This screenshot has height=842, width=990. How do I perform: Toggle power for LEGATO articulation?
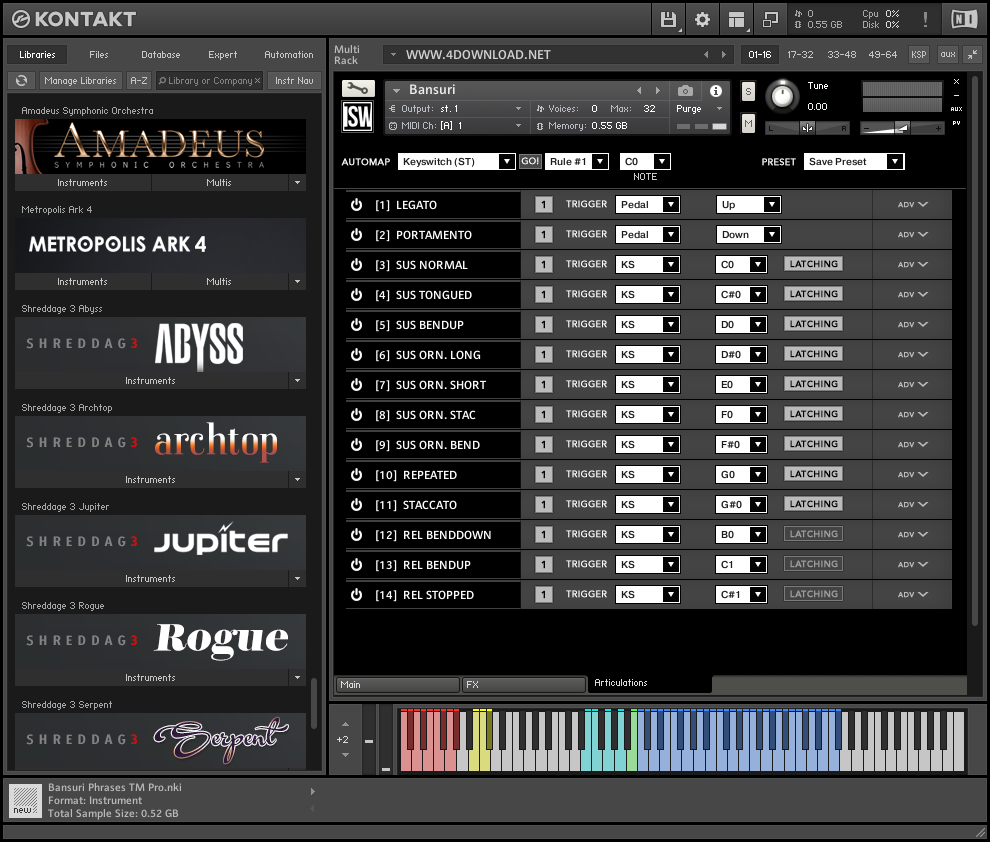pos(357,205)
